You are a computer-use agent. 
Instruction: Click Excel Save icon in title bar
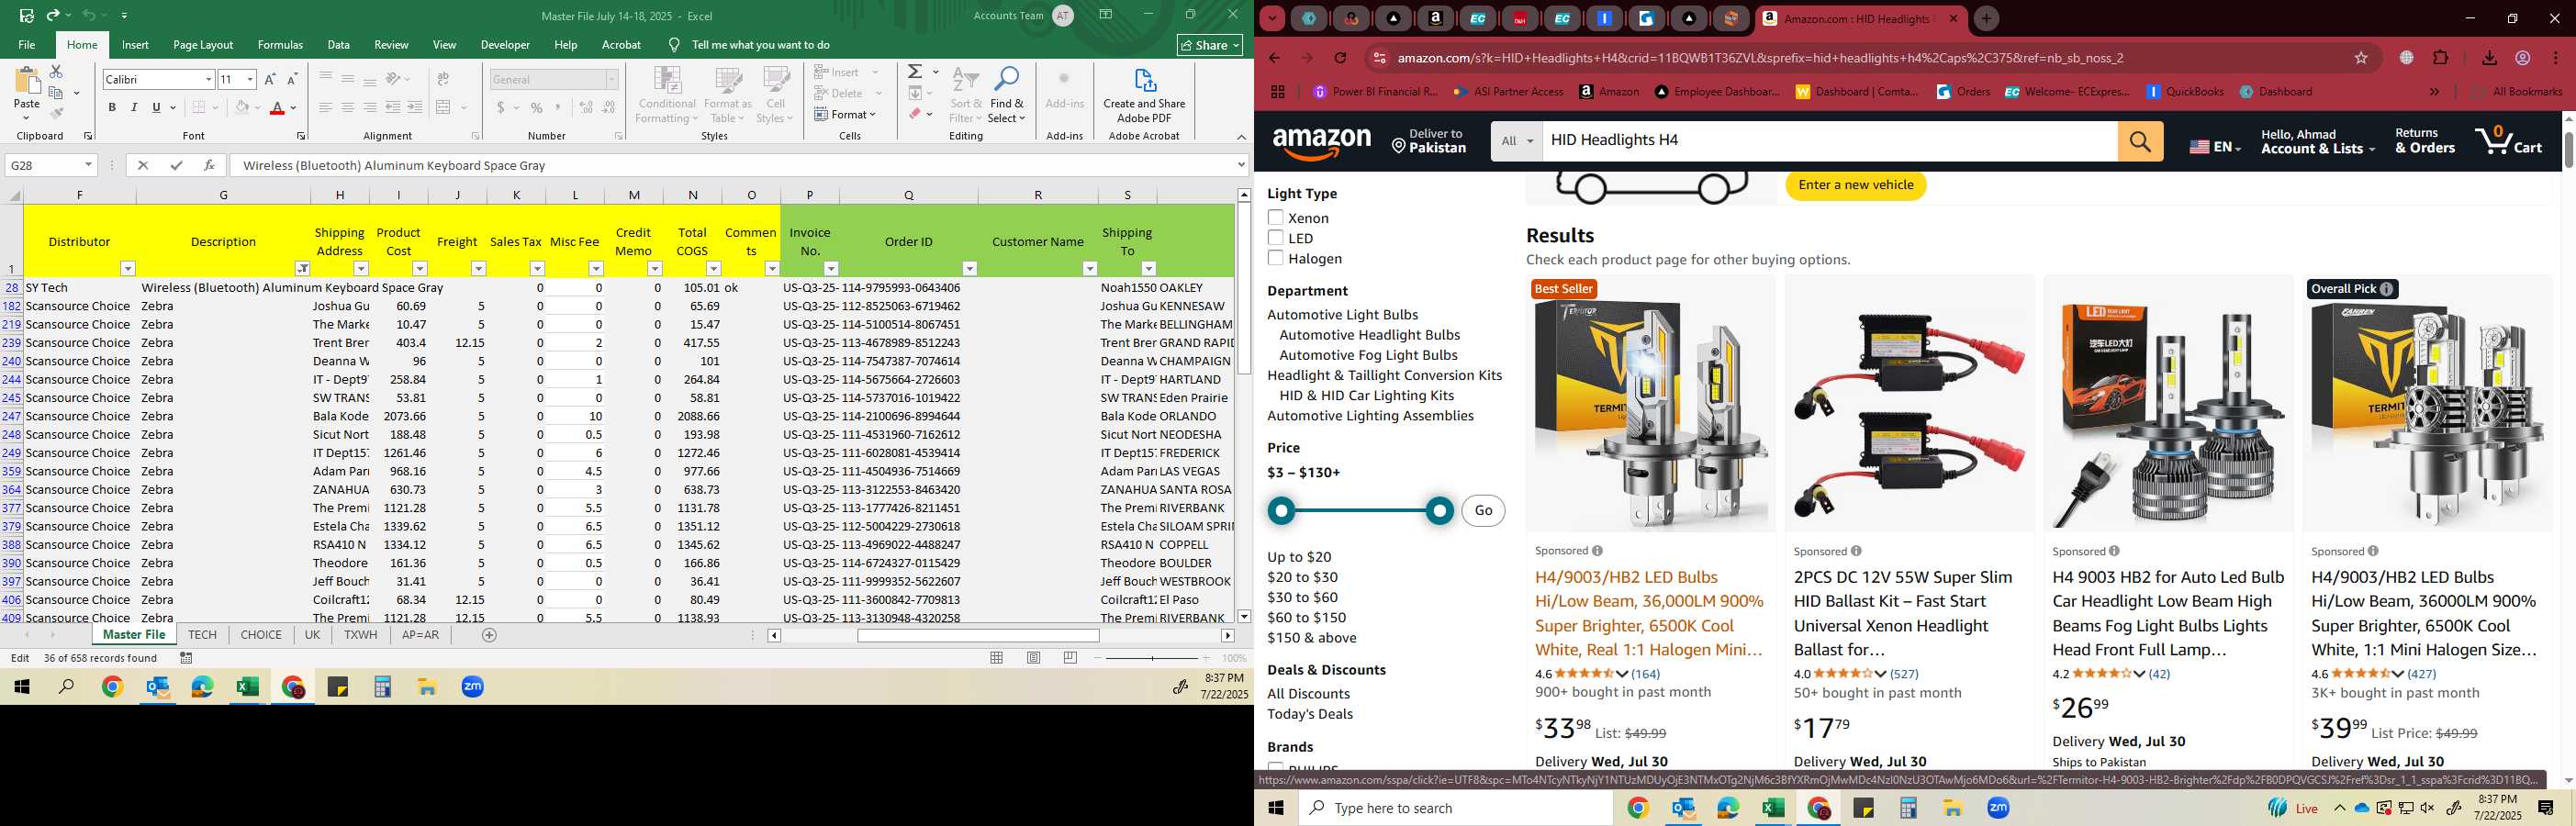tap(27, 16)
